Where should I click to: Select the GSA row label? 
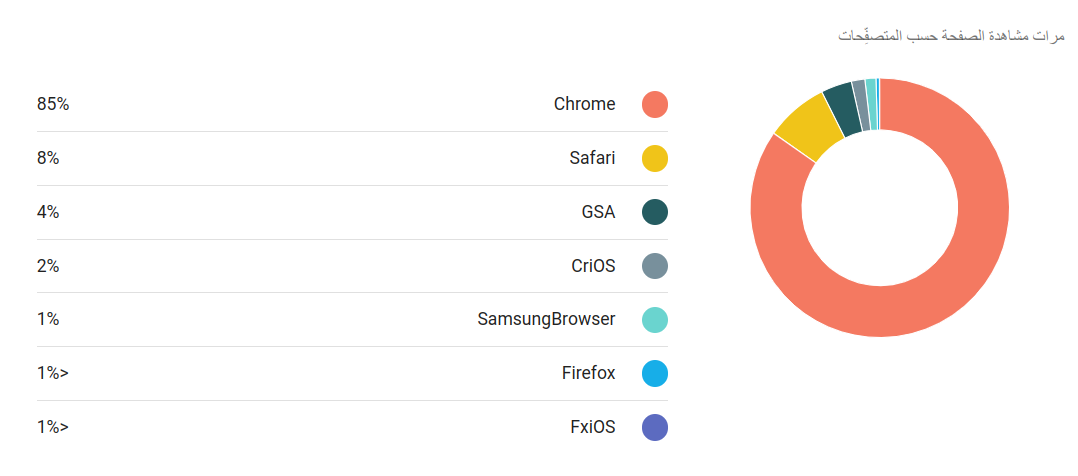[598, 212]
